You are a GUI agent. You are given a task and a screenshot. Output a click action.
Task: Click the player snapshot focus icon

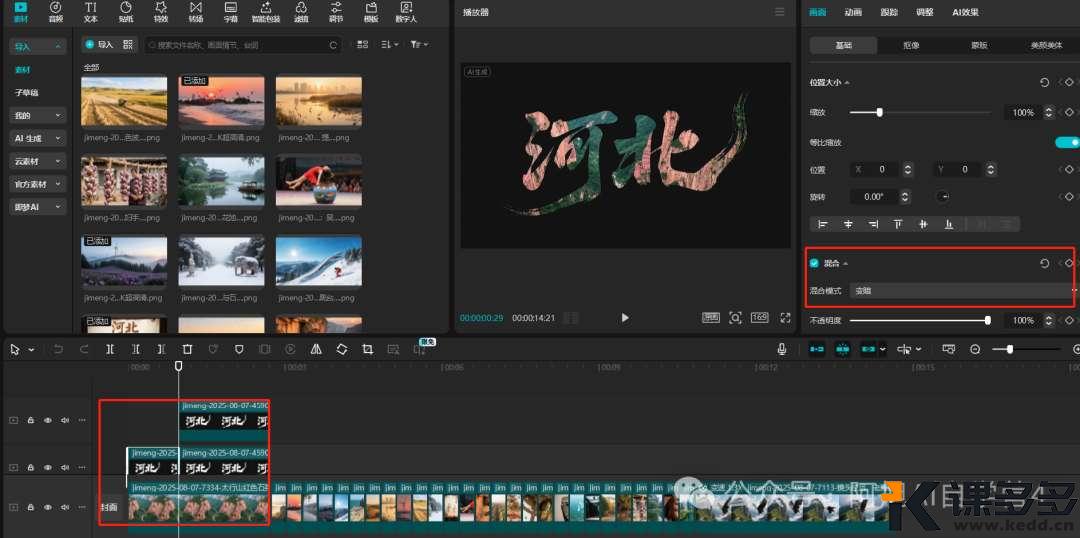tap(735, 318)
